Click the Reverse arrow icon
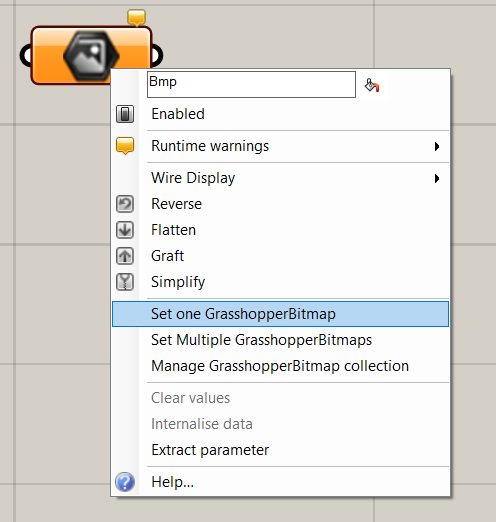The width and height of the screenshot is (496, 522). [x=125, y=204]
